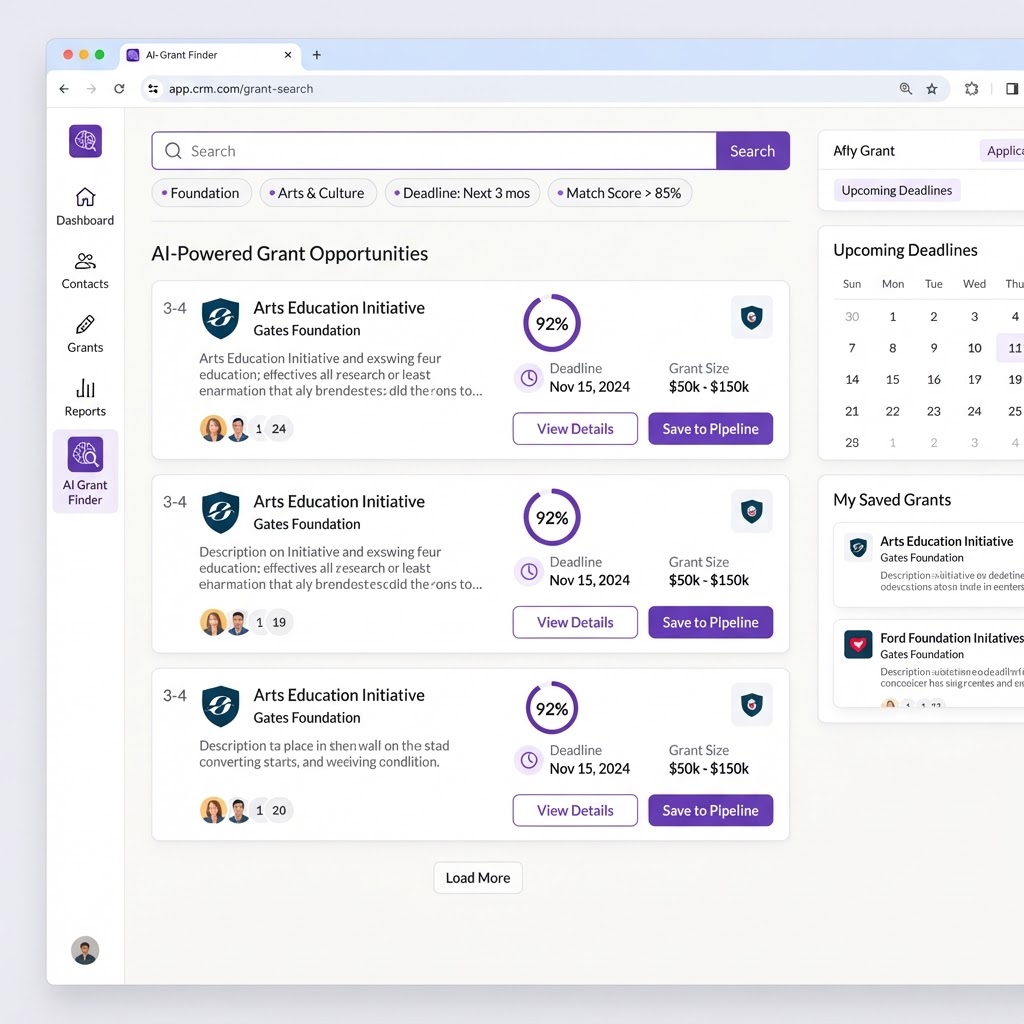1024x1024 pixels.
Task: Click the Gates Foundation logo on third grant card
Action: (x=220, y=706)
